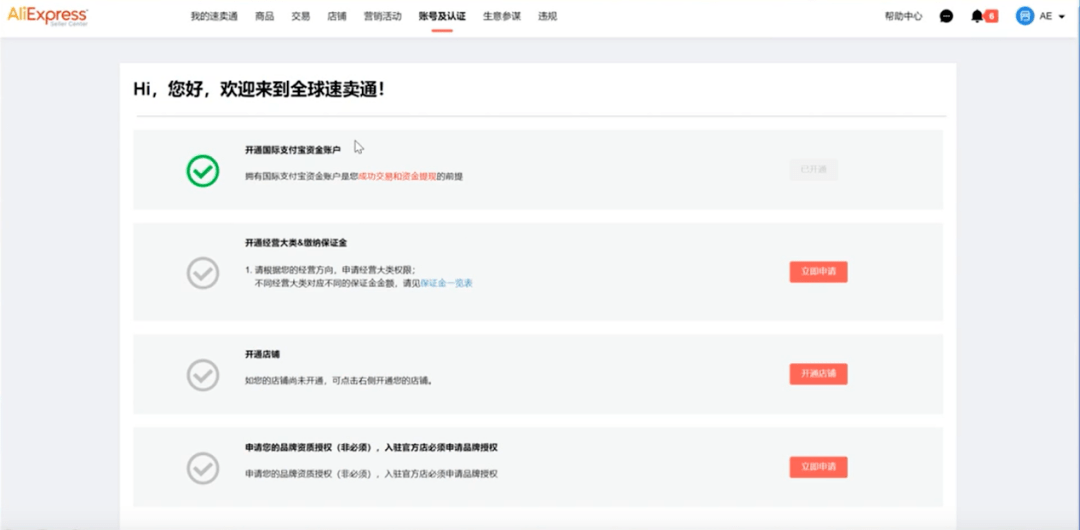This screenshot has height=530, width=1080.
Task: Click gray checkmark beside 申请您的品牌资质授权
Action: 202,468
